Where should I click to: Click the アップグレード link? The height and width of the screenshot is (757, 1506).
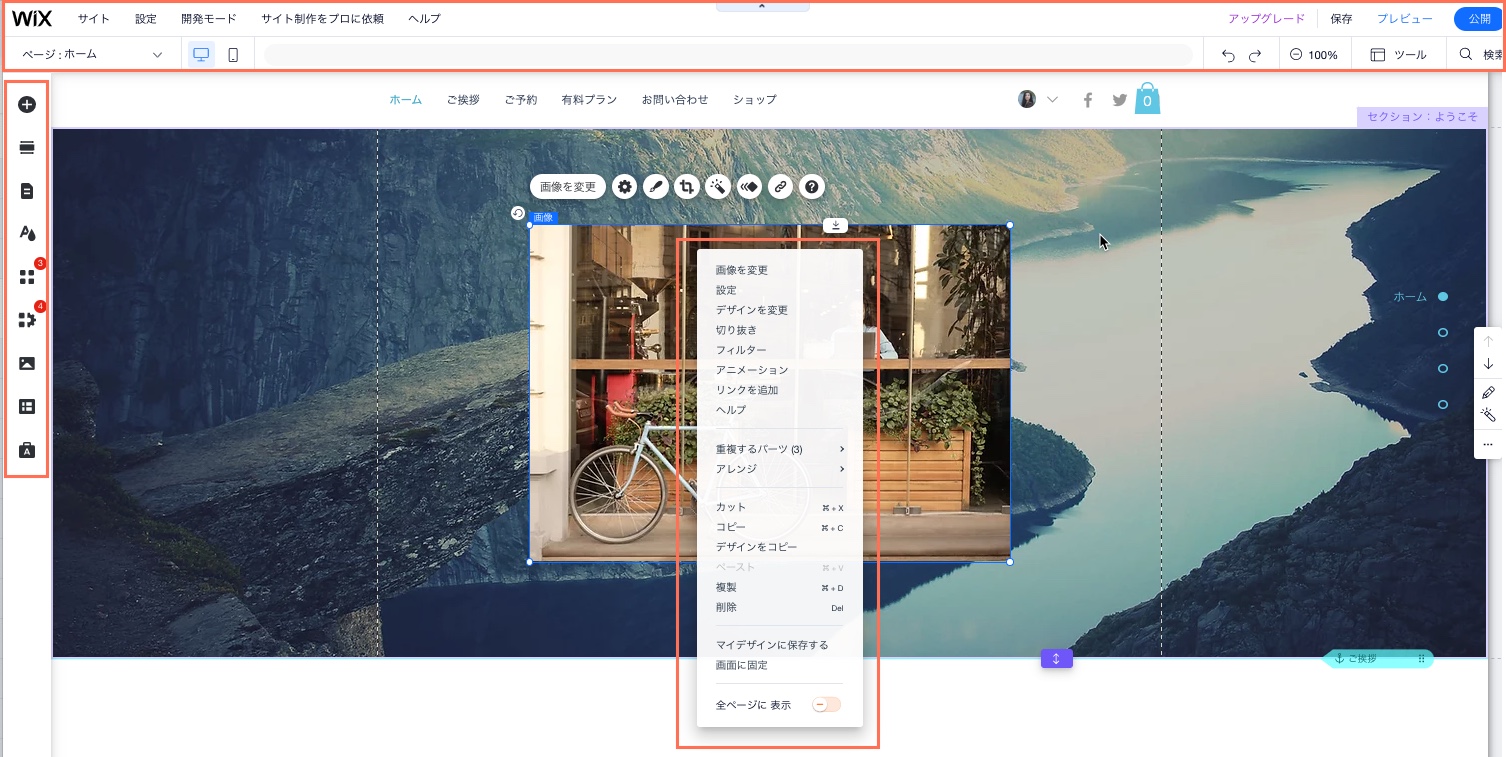click(1266, 19)
